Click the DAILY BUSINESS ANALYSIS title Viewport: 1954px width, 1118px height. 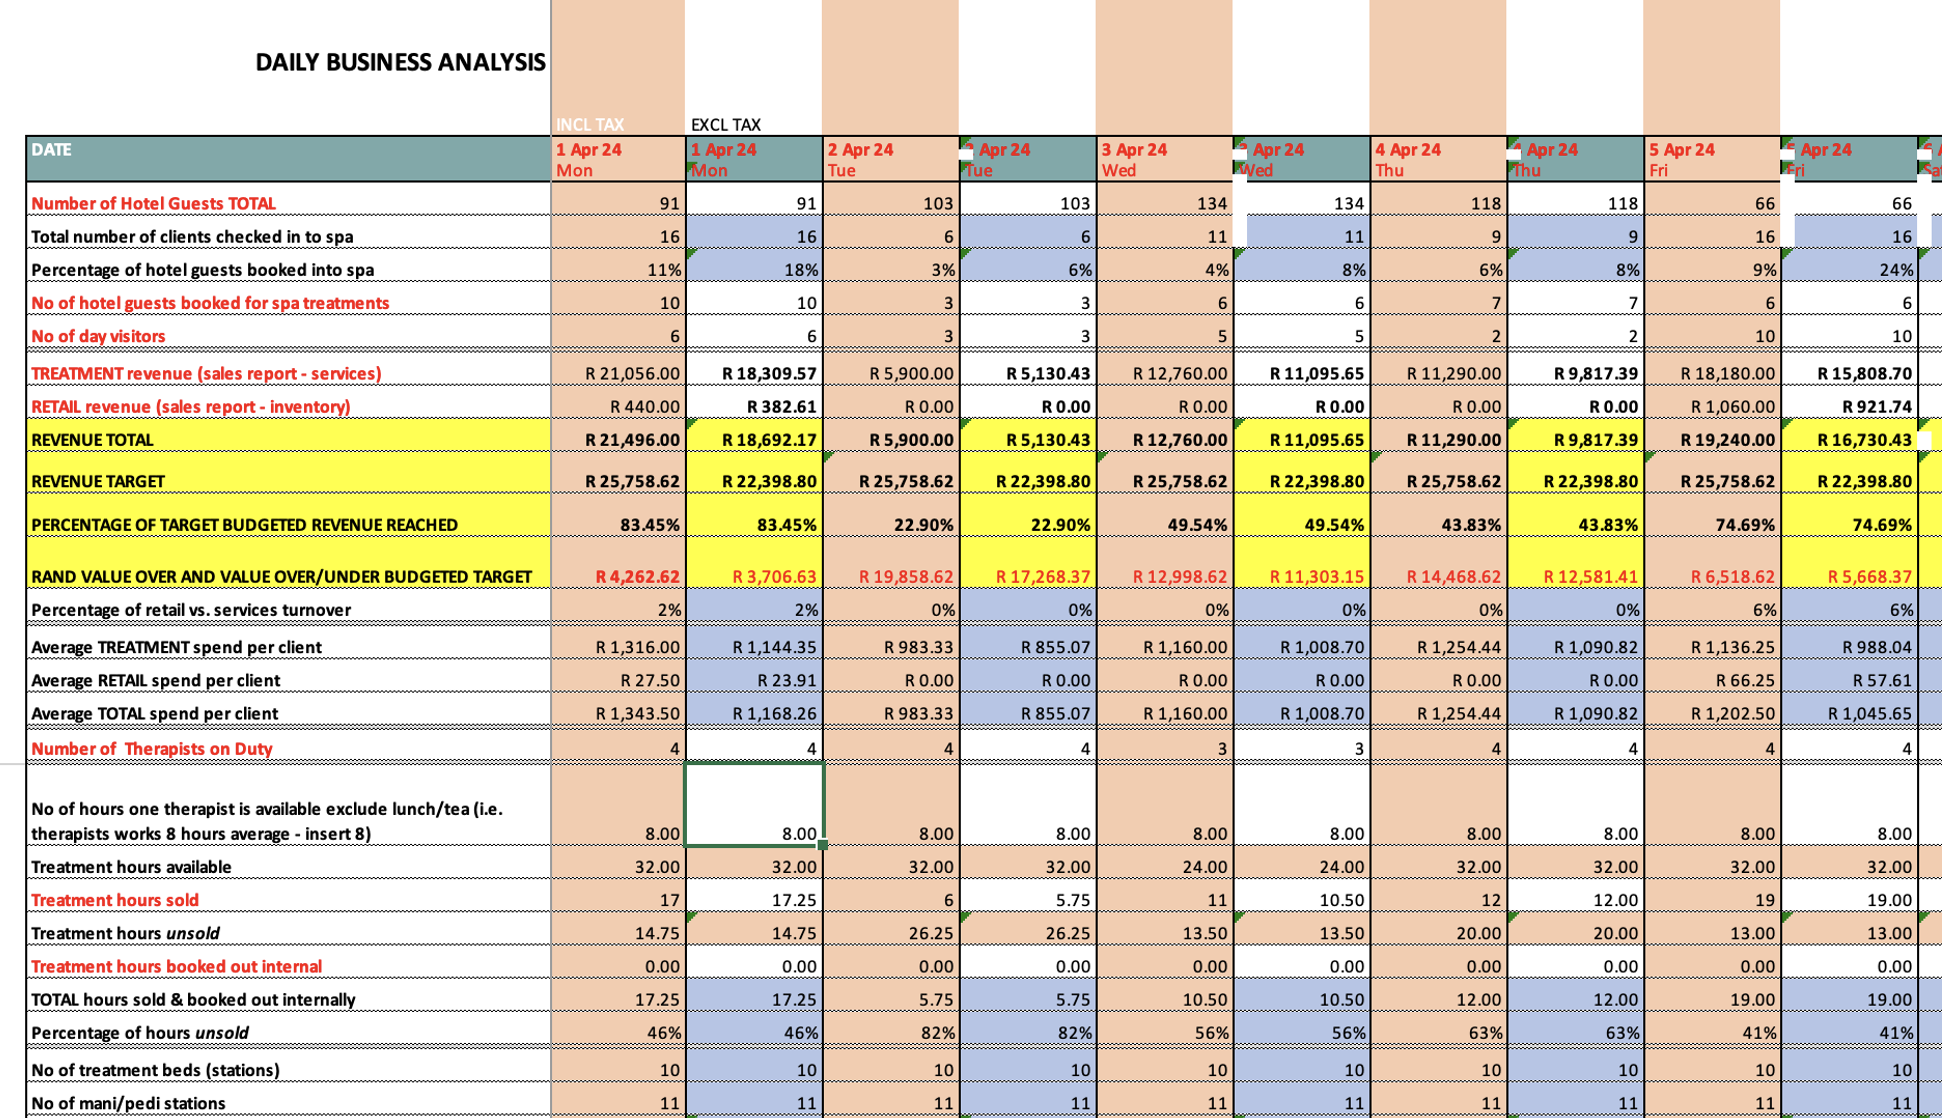400,62
